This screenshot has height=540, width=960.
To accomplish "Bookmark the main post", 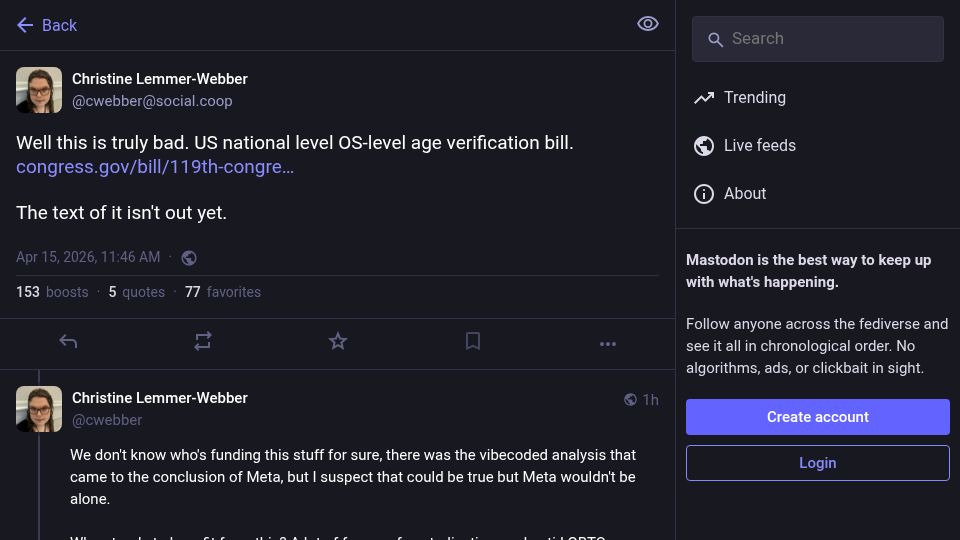I will (473, 342).
